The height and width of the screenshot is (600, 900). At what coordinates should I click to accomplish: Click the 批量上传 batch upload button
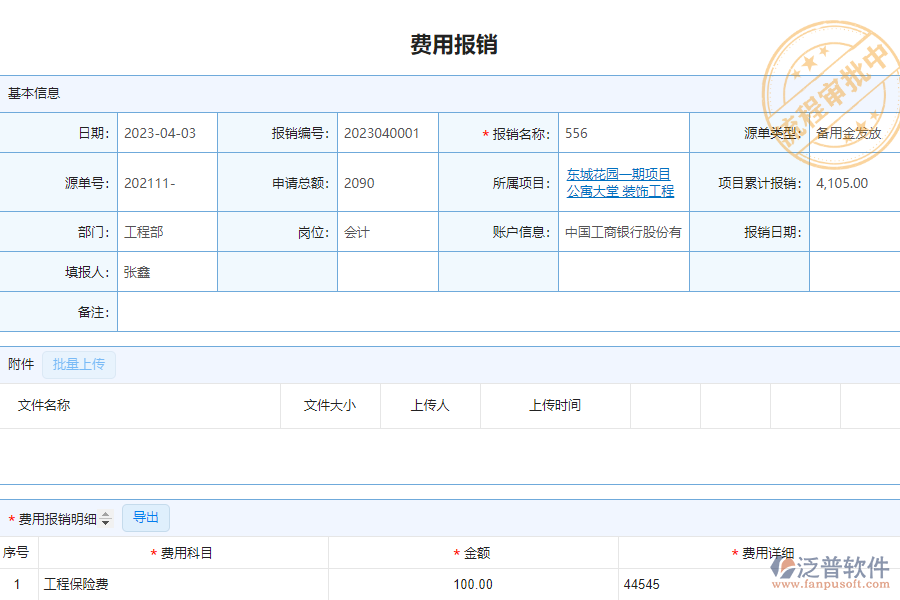[79, 364]
